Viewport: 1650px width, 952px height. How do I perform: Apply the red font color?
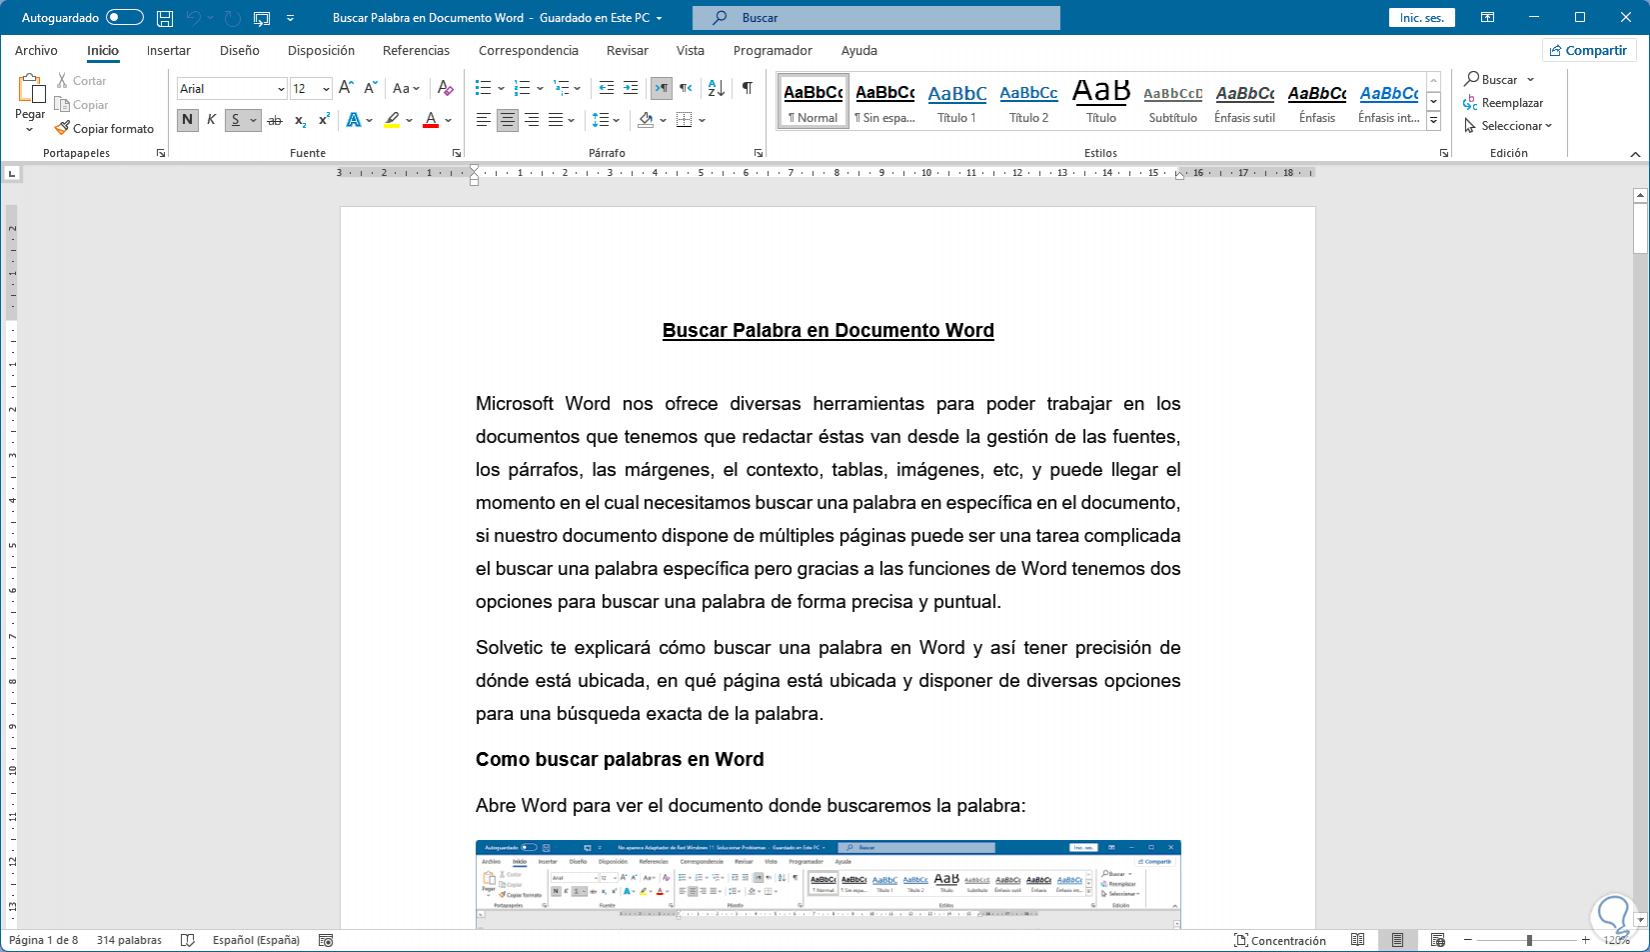click(431, 120)
